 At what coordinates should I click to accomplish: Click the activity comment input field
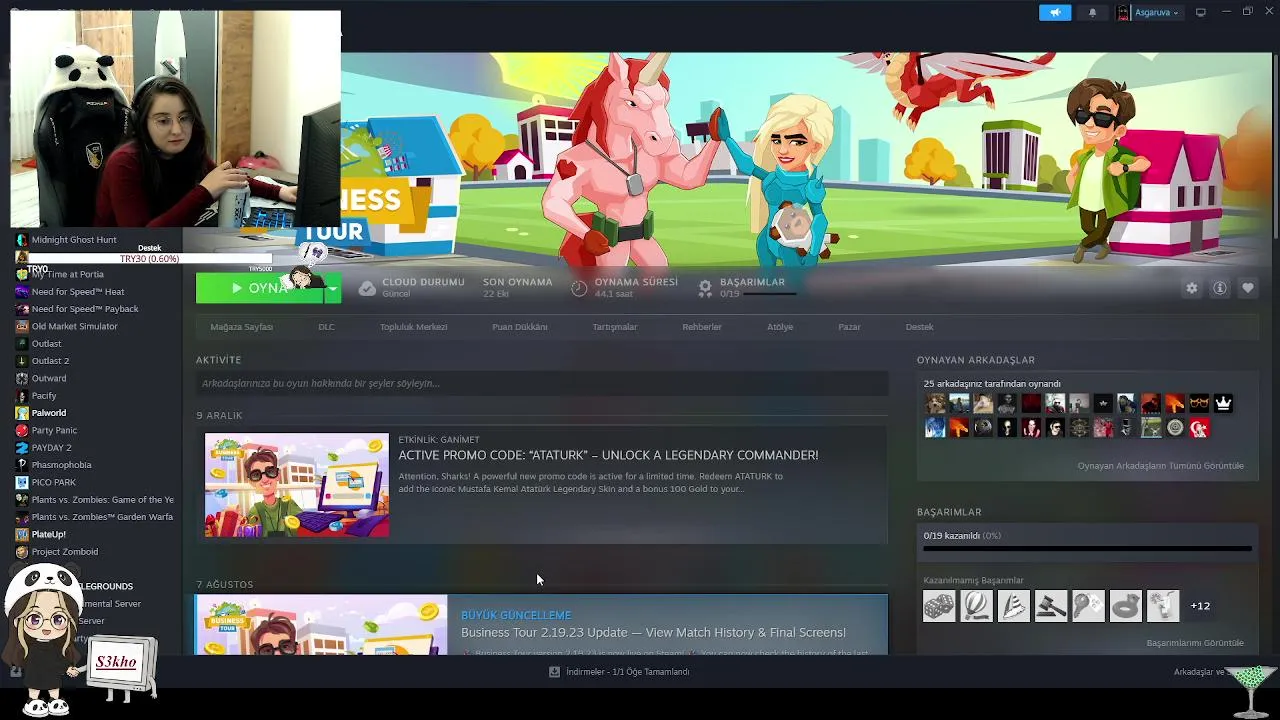pyautogui.click(x=542, y=383)
